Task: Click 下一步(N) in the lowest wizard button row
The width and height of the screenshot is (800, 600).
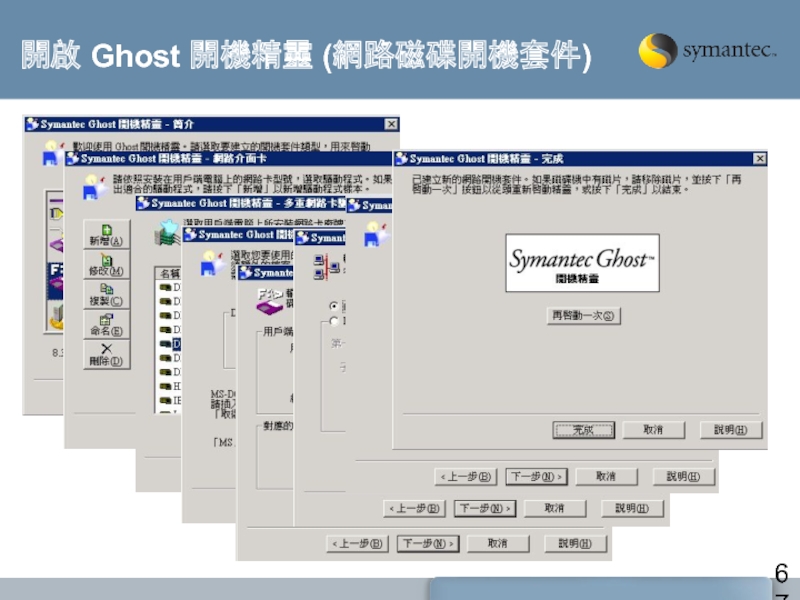Action: tap(428, 543)
